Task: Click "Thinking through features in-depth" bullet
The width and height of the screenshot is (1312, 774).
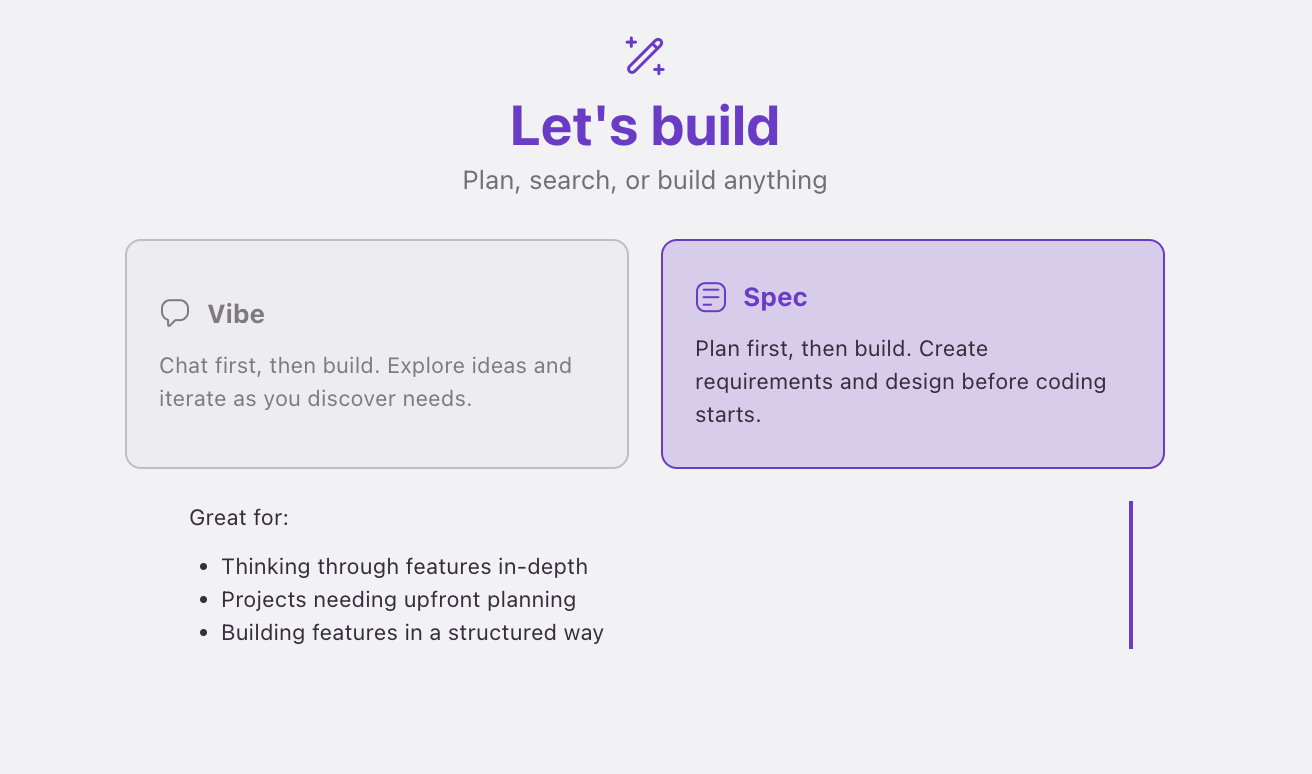Action: (405, 567)
